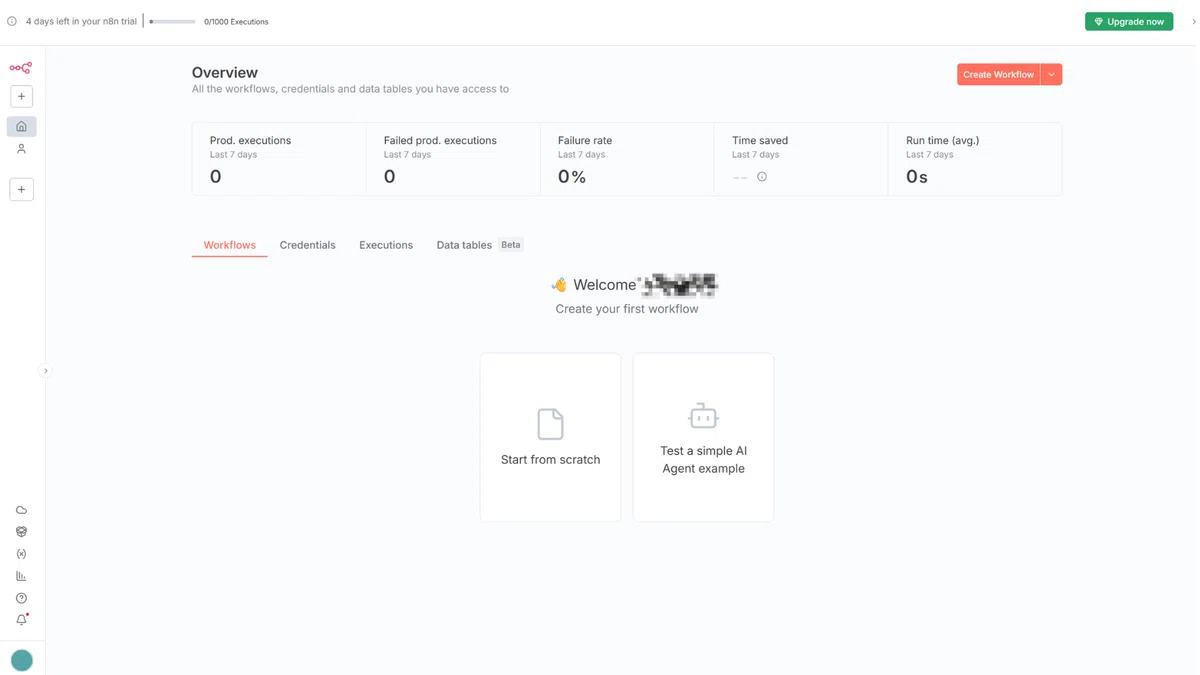Switch to the Workflows tab
This screenshot has width=1200, height=675.
click(230, 245)
